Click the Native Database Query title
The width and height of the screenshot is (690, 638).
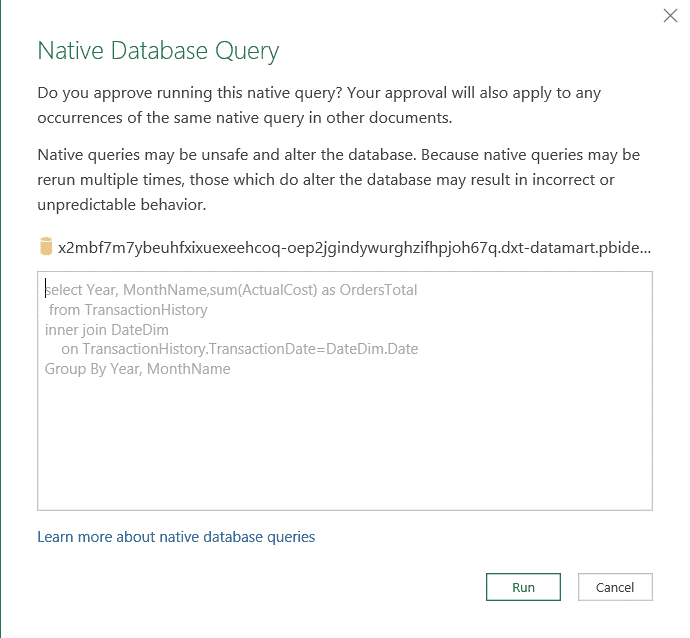[x=158, y=51]
